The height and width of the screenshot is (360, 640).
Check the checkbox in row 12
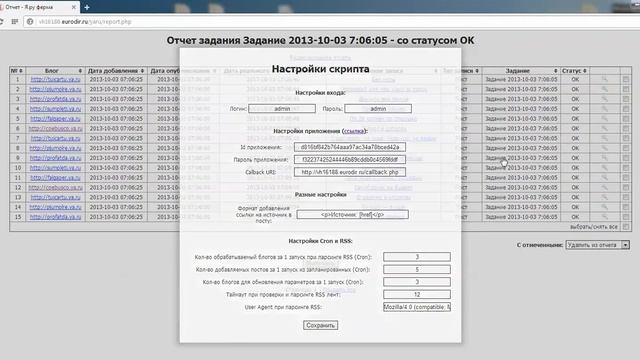[626, 187]
